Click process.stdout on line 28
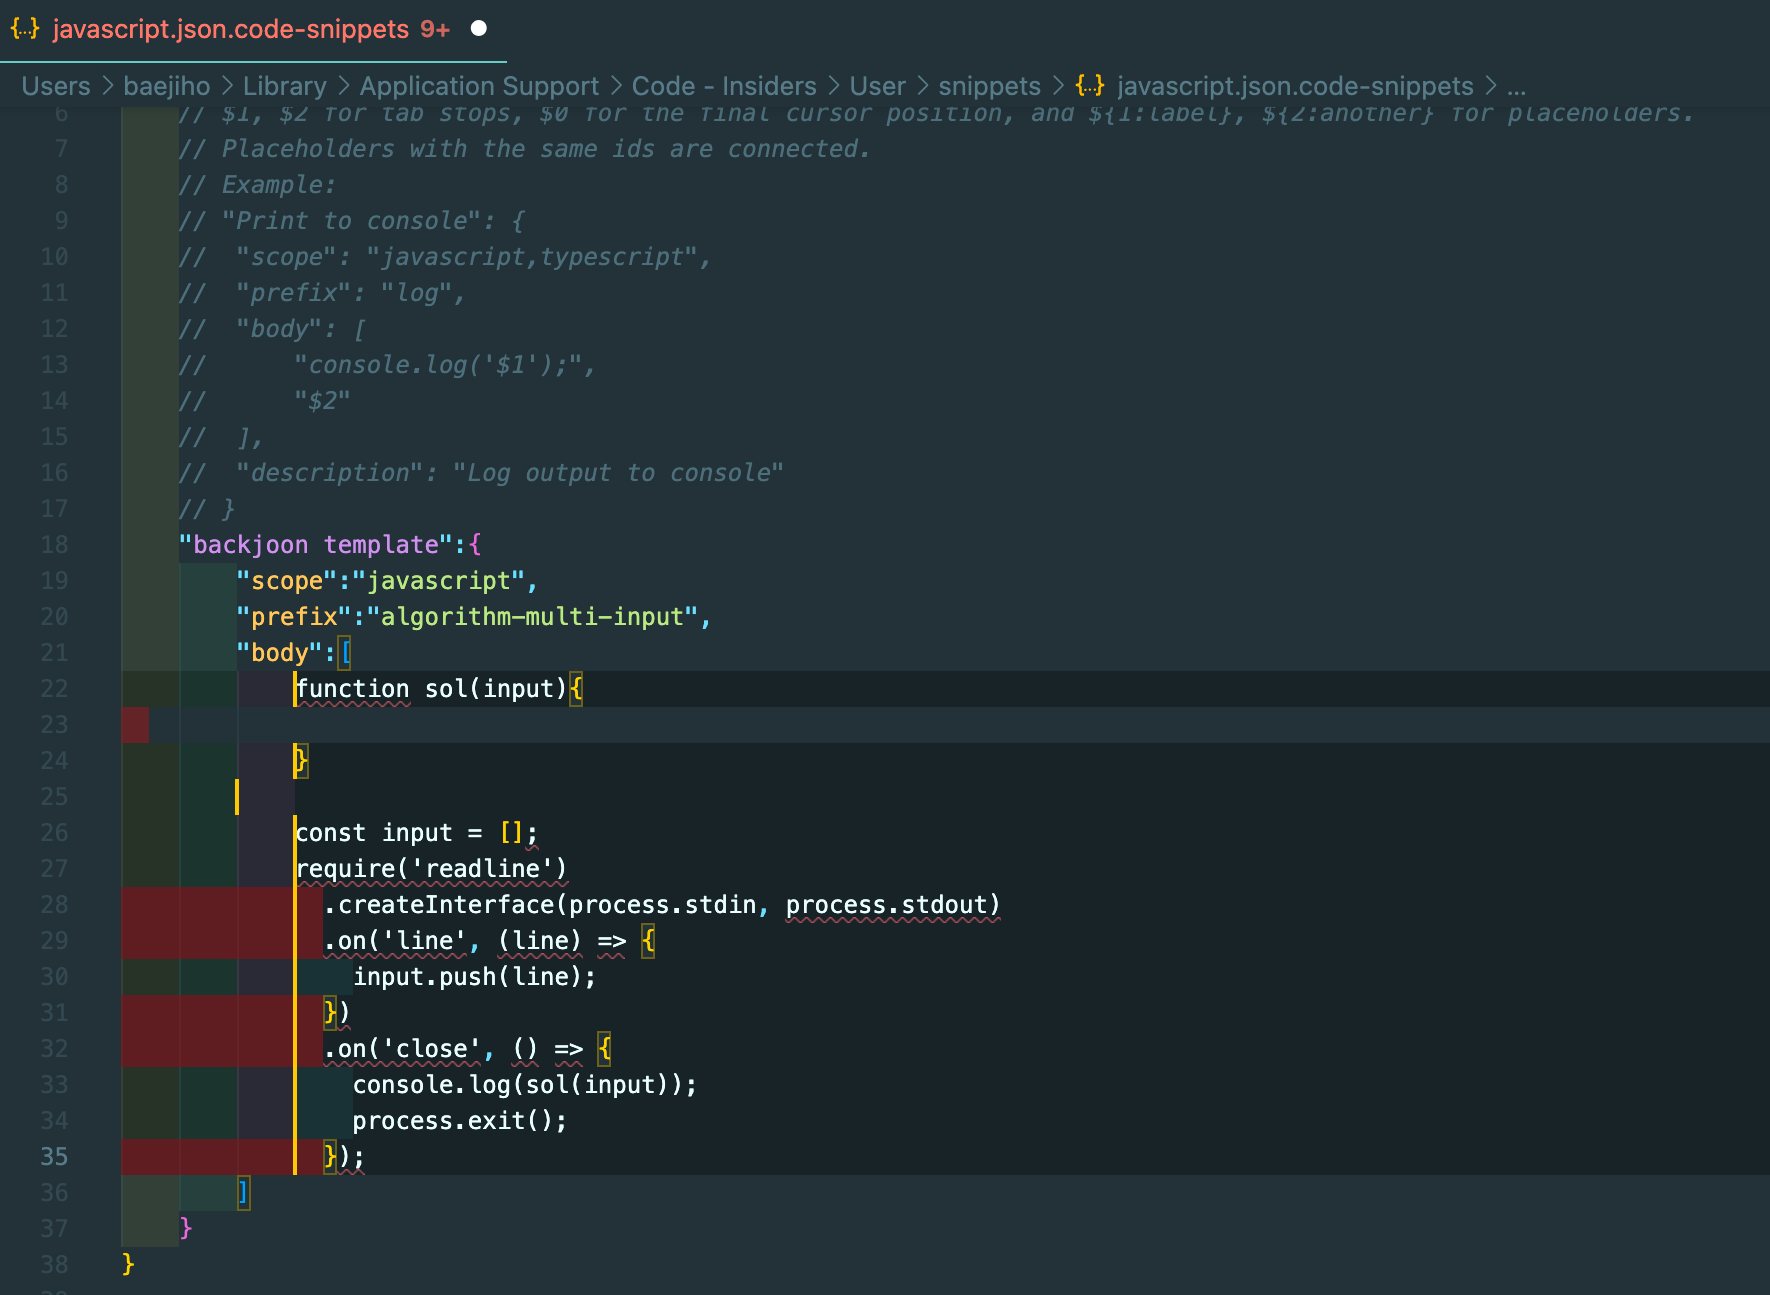 click(886, 905)
